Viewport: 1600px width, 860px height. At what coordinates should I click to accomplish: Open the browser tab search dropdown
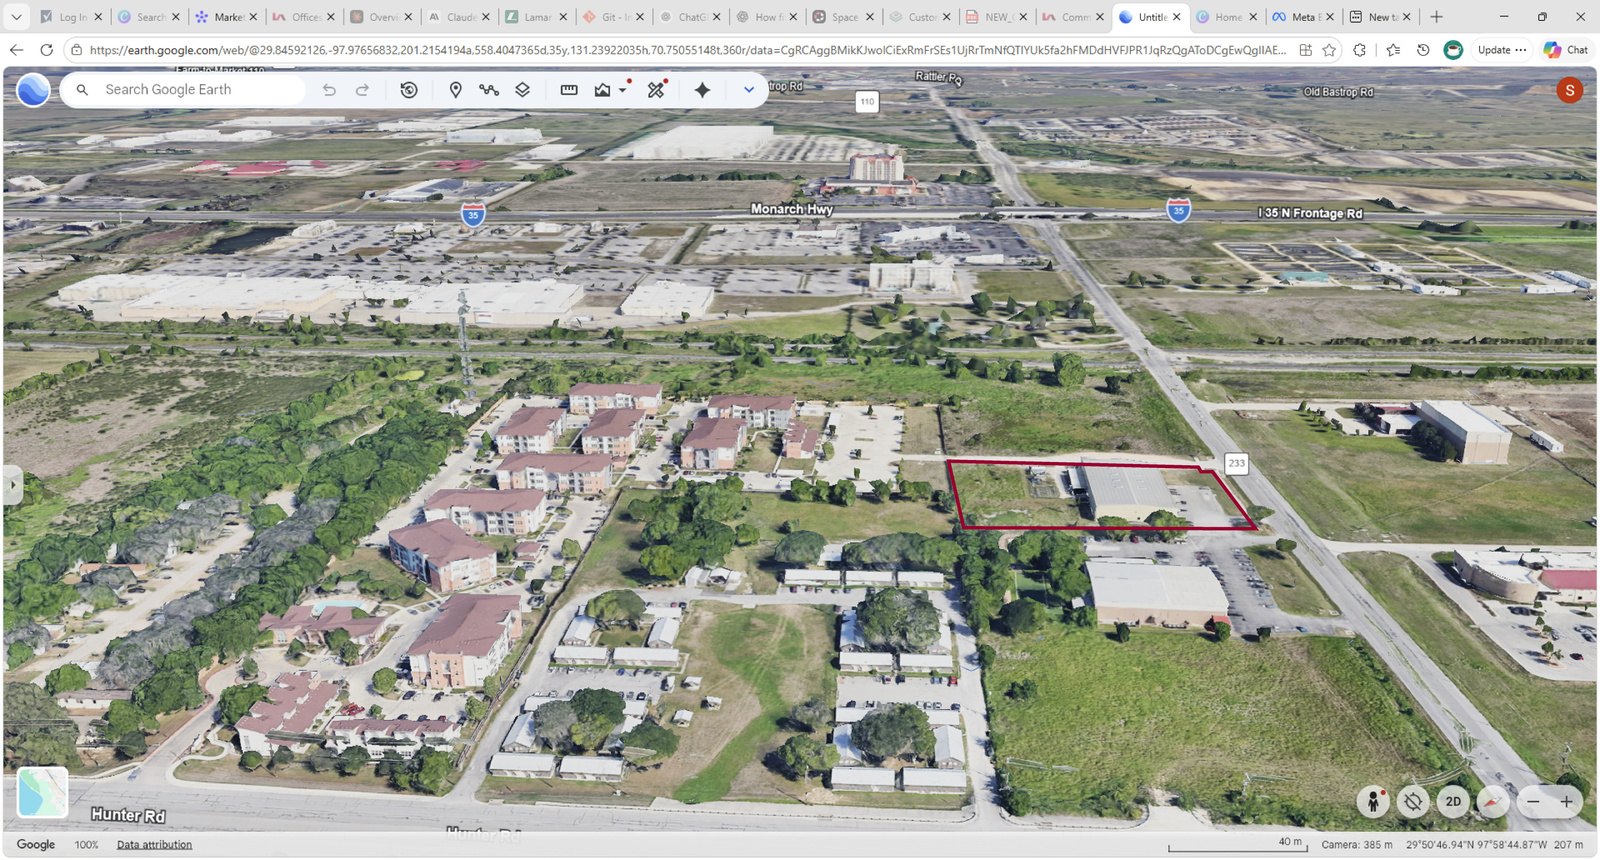[x=16, y=17]
